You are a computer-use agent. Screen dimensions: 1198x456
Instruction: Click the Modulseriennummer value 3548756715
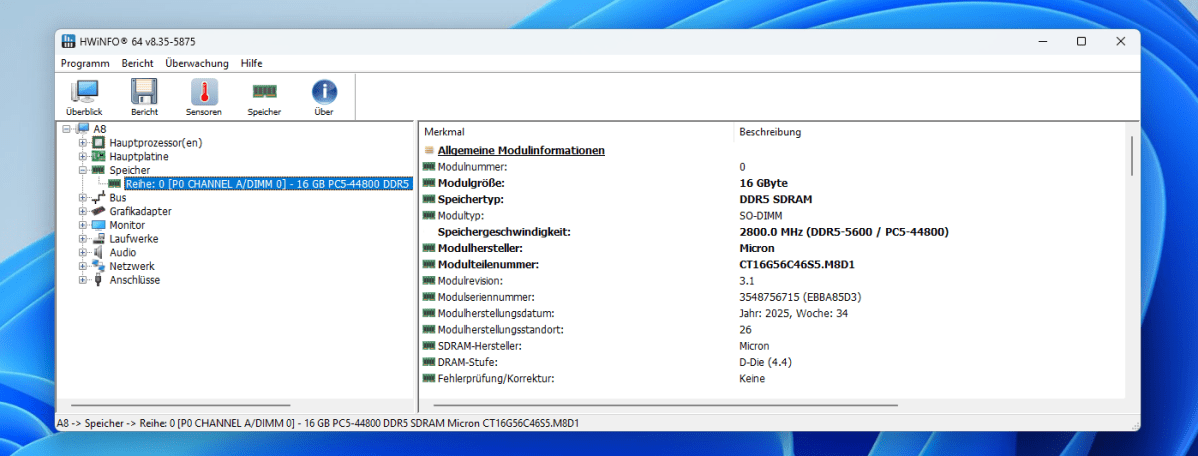pos(798,297)
